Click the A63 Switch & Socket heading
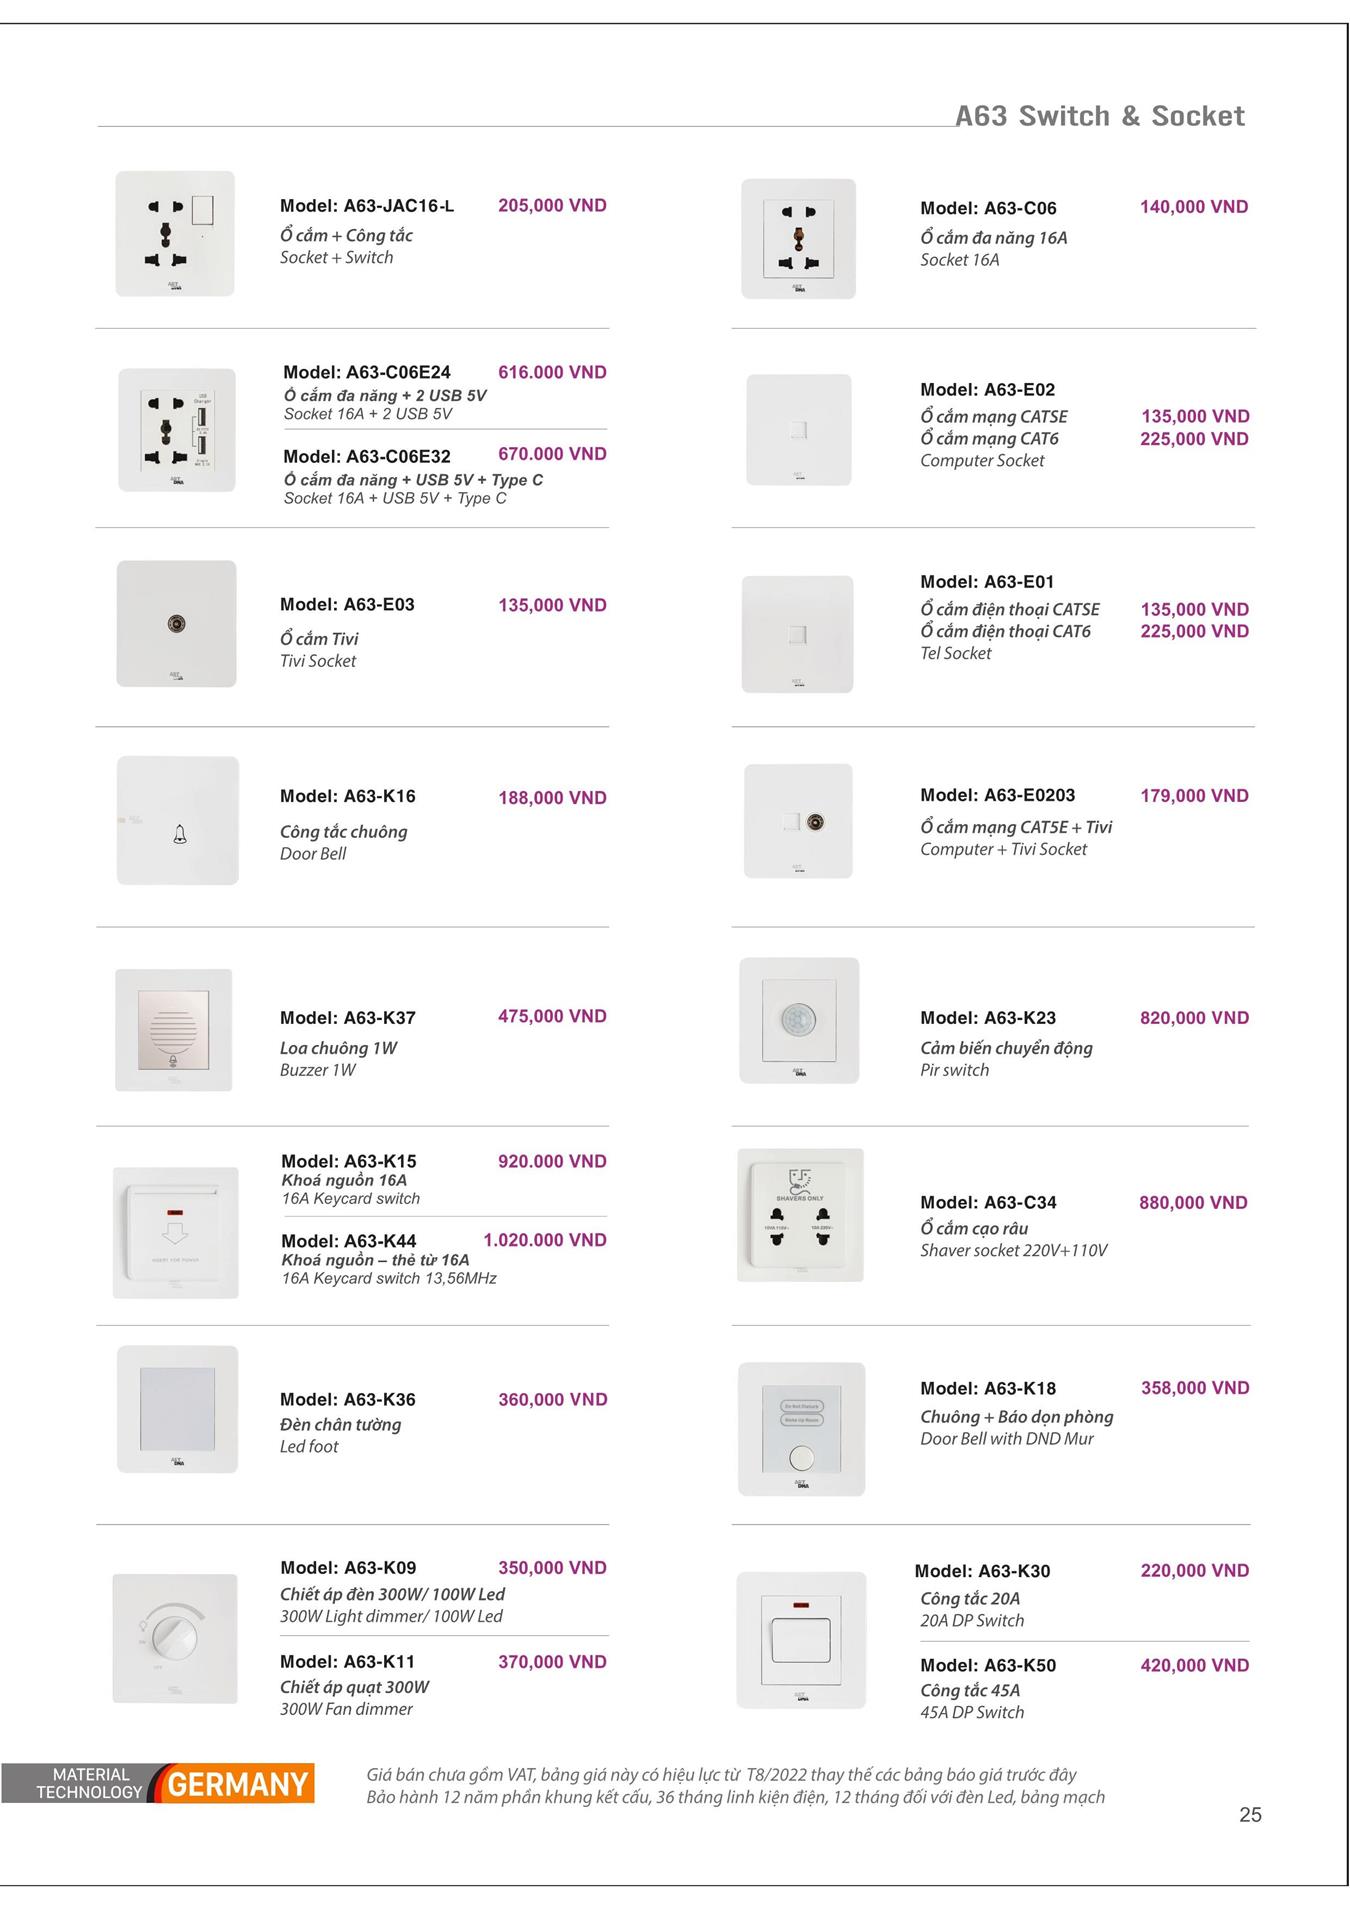The height and width of the screenshot is (1909, 1350). coord(1099,116)
